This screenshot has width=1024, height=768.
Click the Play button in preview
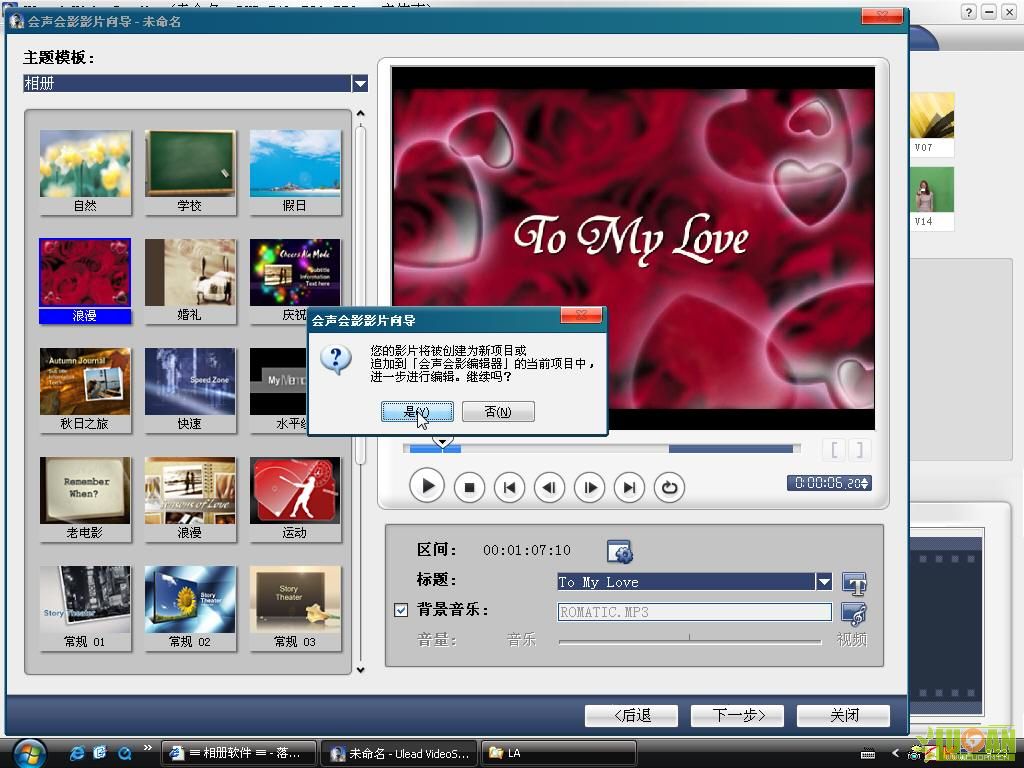click(x=427, y=487)
